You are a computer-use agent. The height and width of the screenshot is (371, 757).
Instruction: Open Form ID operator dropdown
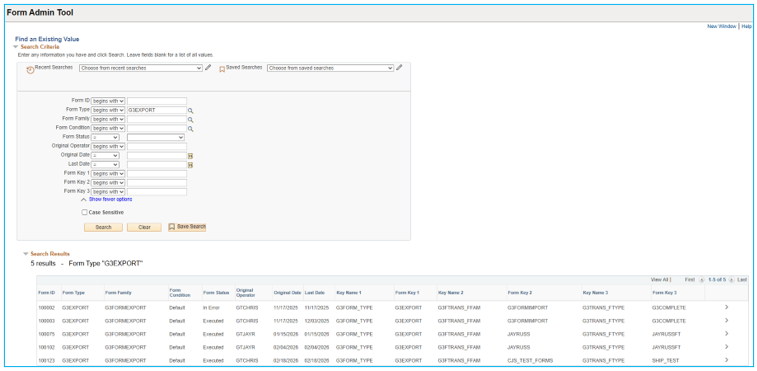[108, 101]
